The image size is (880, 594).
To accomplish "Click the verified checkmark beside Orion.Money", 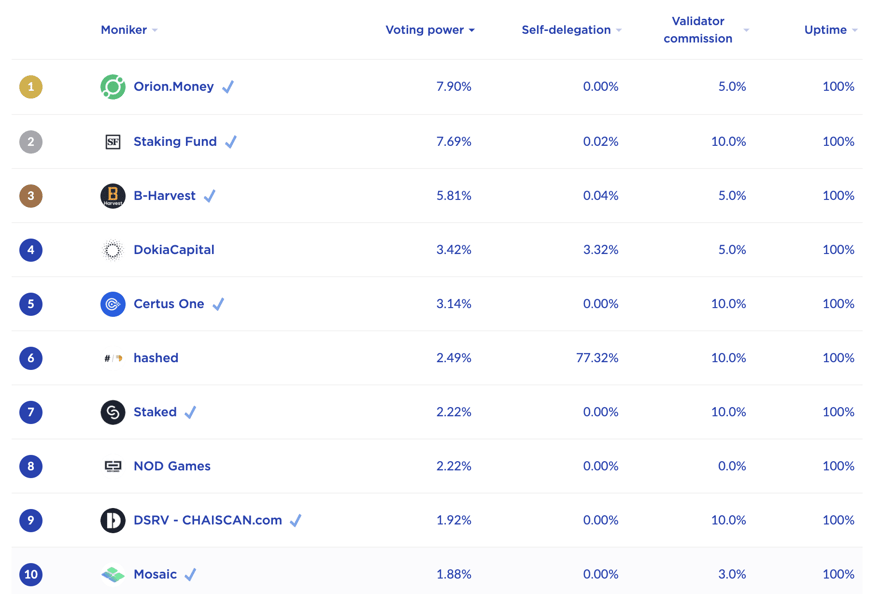I will [228, 86].
